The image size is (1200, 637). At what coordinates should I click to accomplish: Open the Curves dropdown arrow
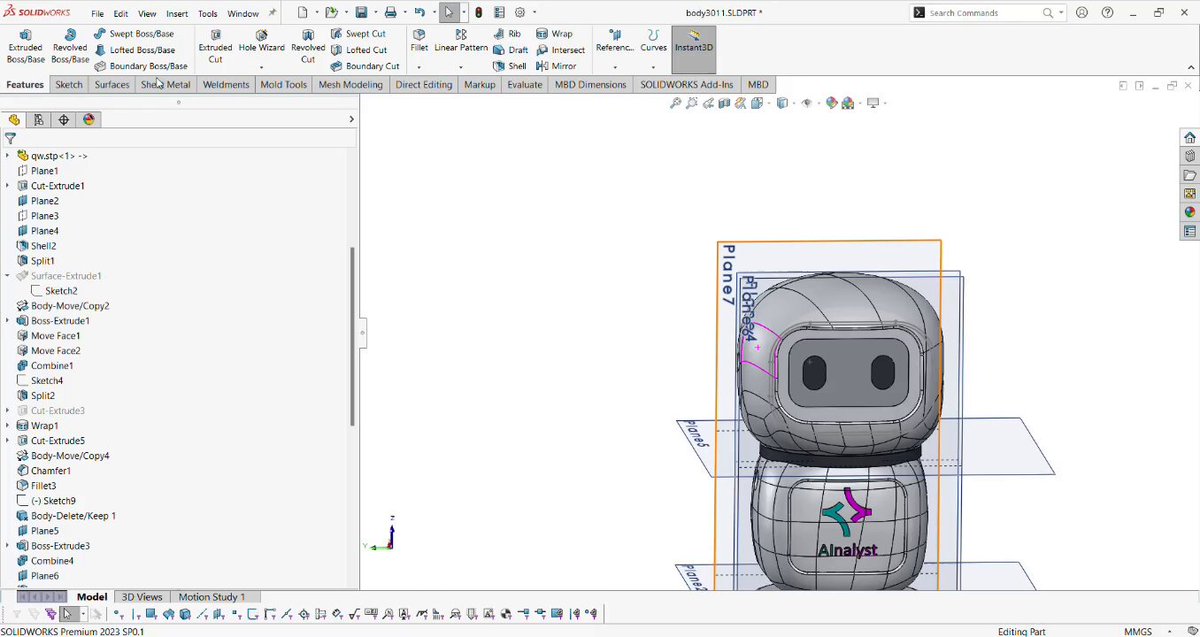click(653, 67)
